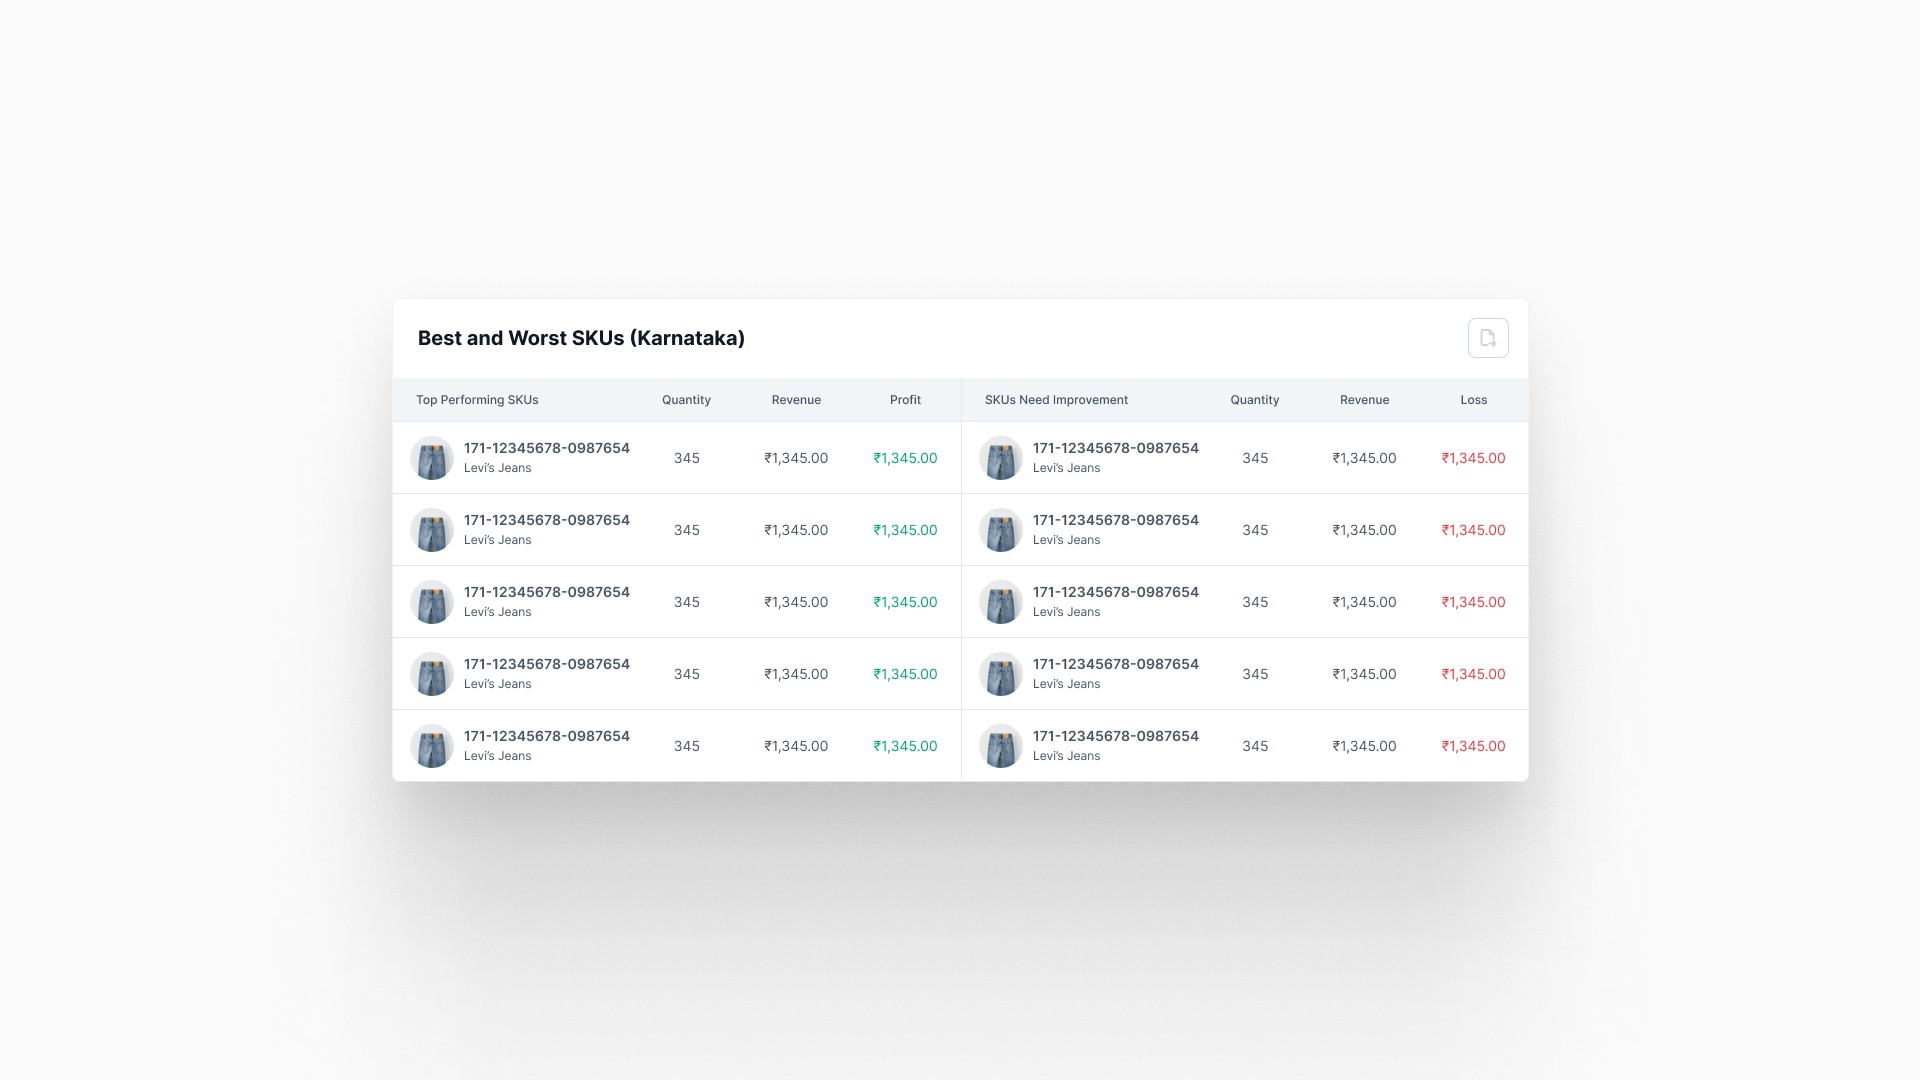The image size is (1920, 1080).
Task: Click the Top Performing SKUs column header
Action: click(x=477, y=400)
